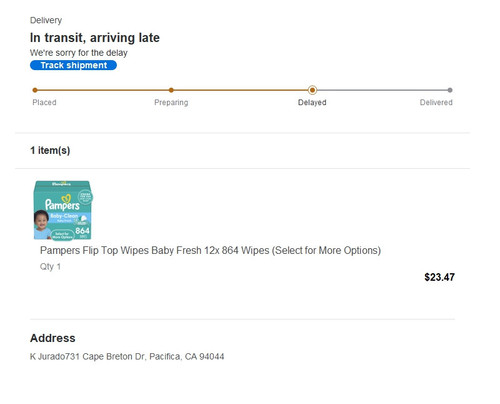Open the Pampers wipes product thumbnail

(x=63, y=210)
